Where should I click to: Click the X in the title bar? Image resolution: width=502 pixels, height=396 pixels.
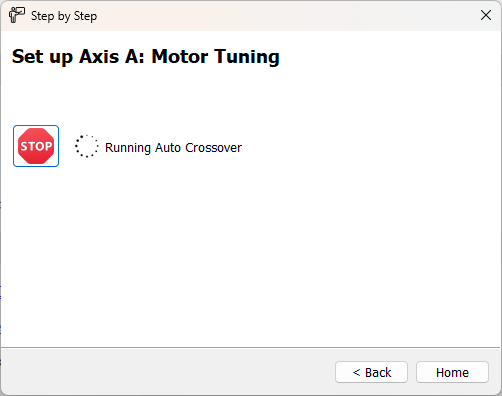pos(486,15)
